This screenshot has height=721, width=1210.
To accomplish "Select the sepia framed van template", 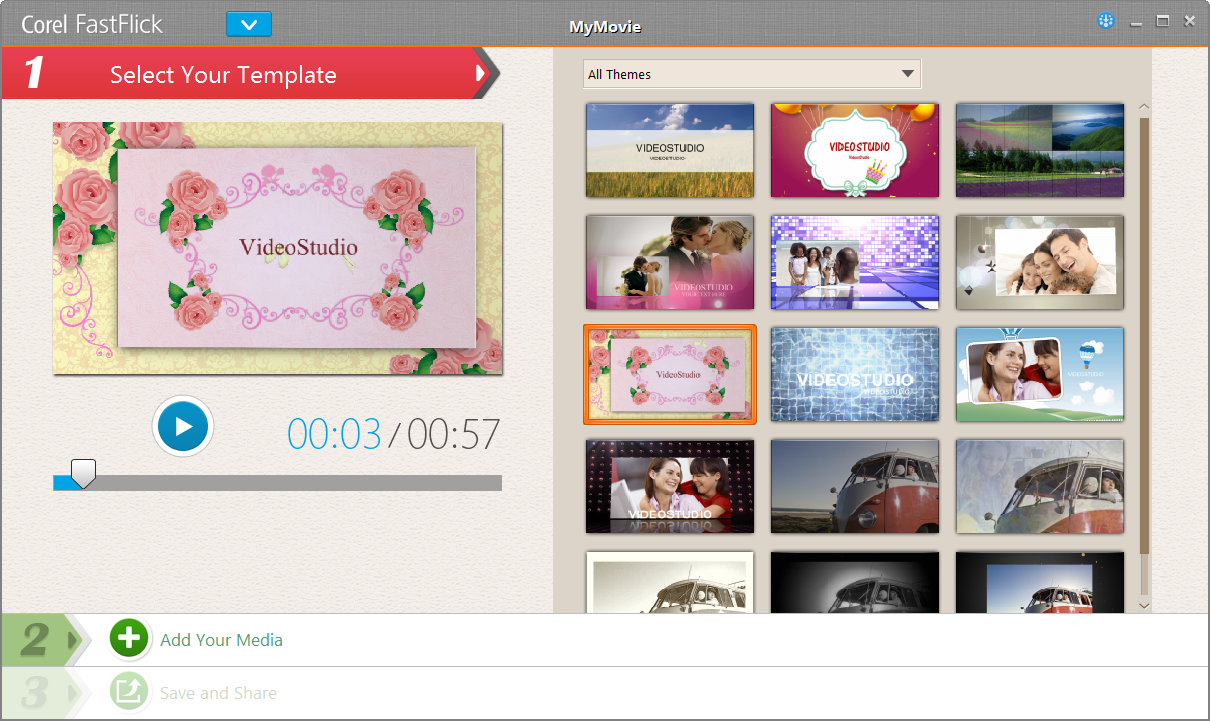I will [670, 582].
